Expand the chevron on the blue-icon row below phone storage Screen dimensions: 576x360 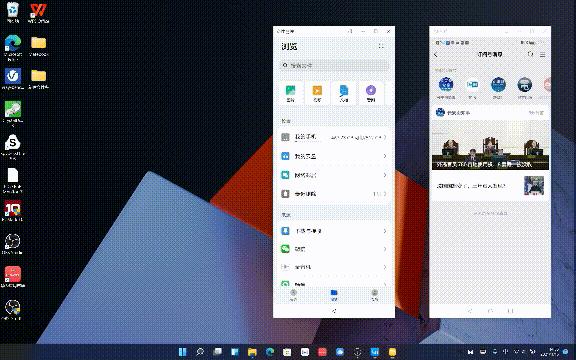coord(385,156)
